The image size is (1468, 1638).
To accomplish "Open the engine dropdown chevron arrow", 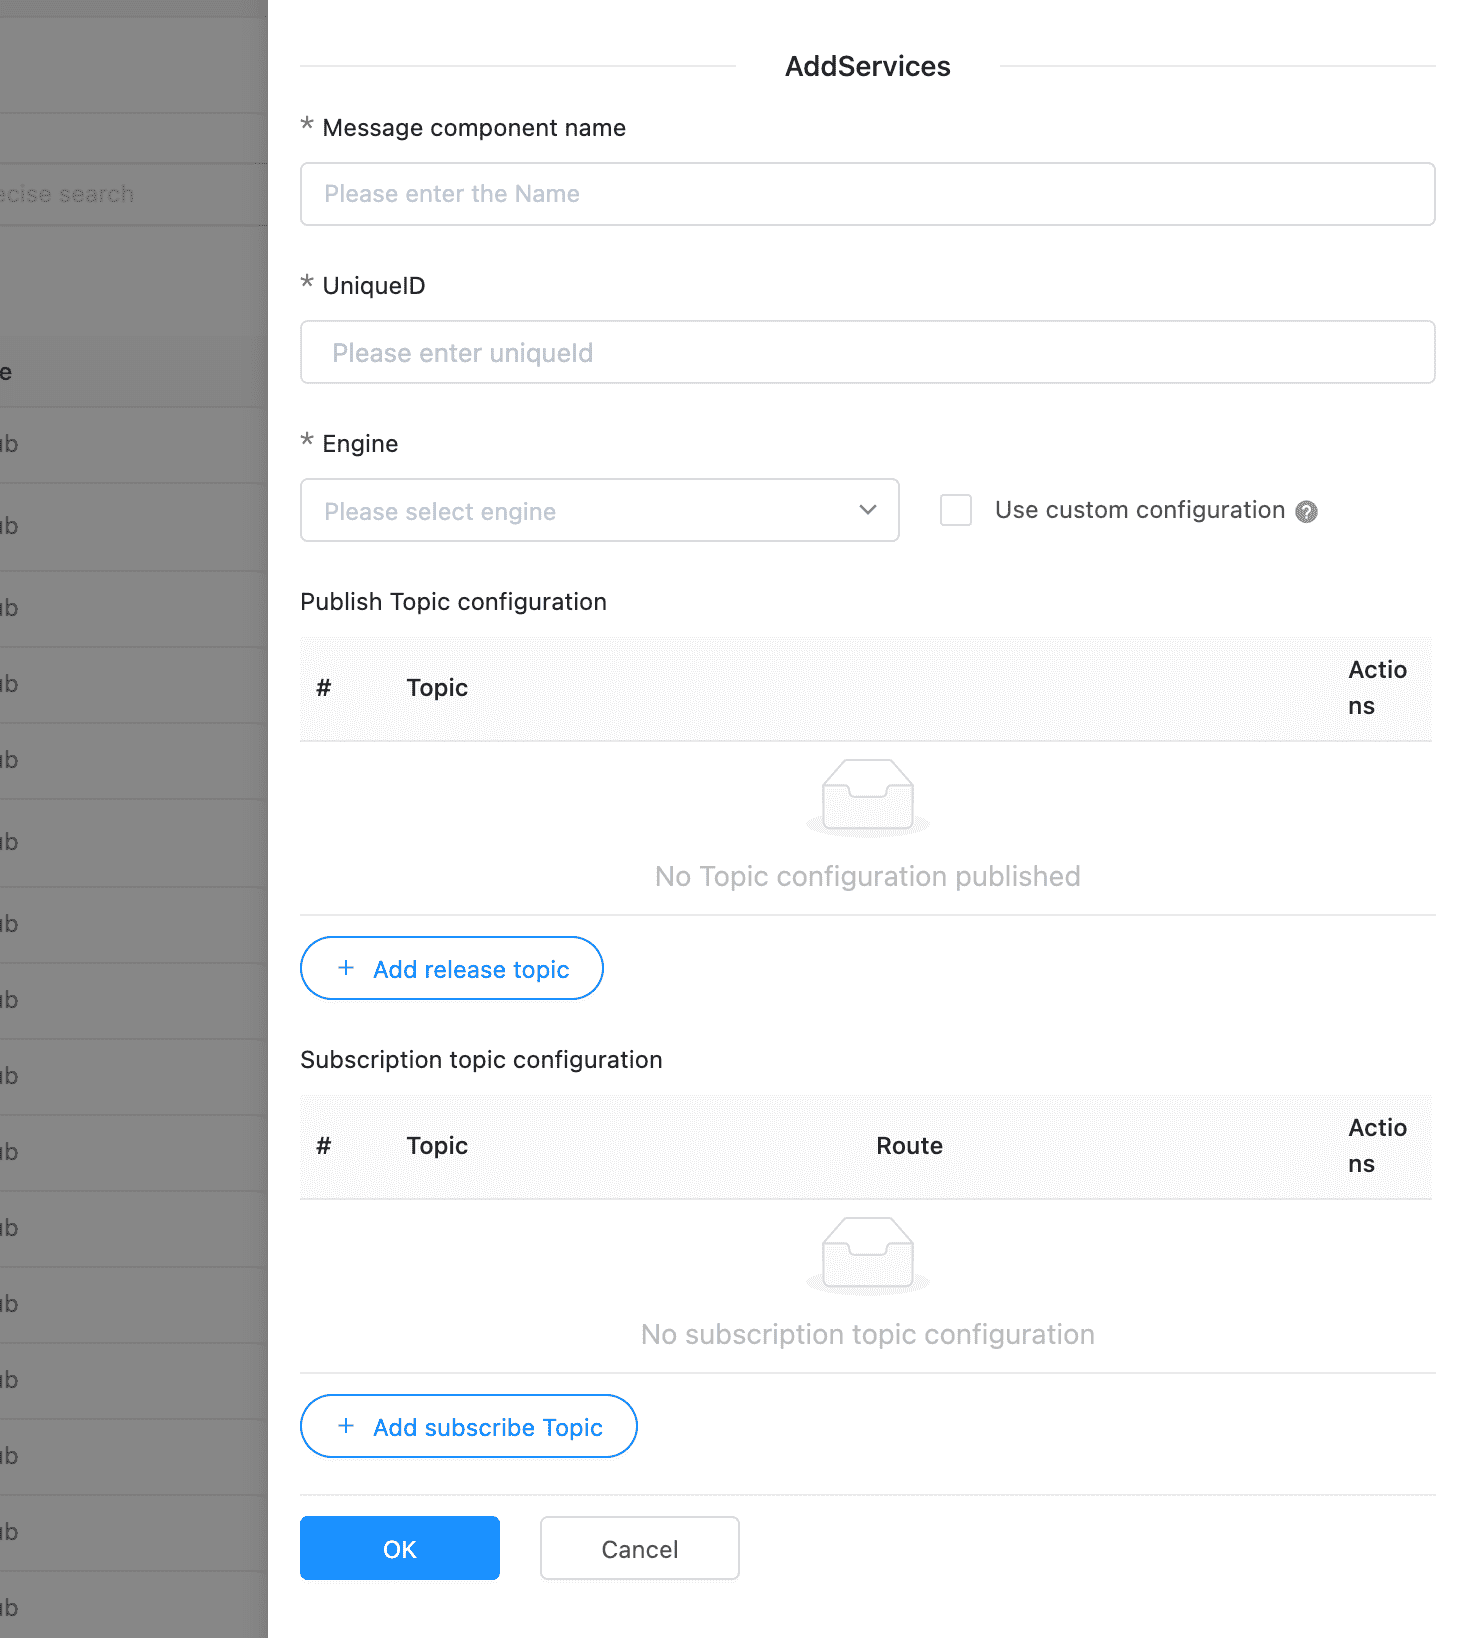I will (x=868, y=510).
